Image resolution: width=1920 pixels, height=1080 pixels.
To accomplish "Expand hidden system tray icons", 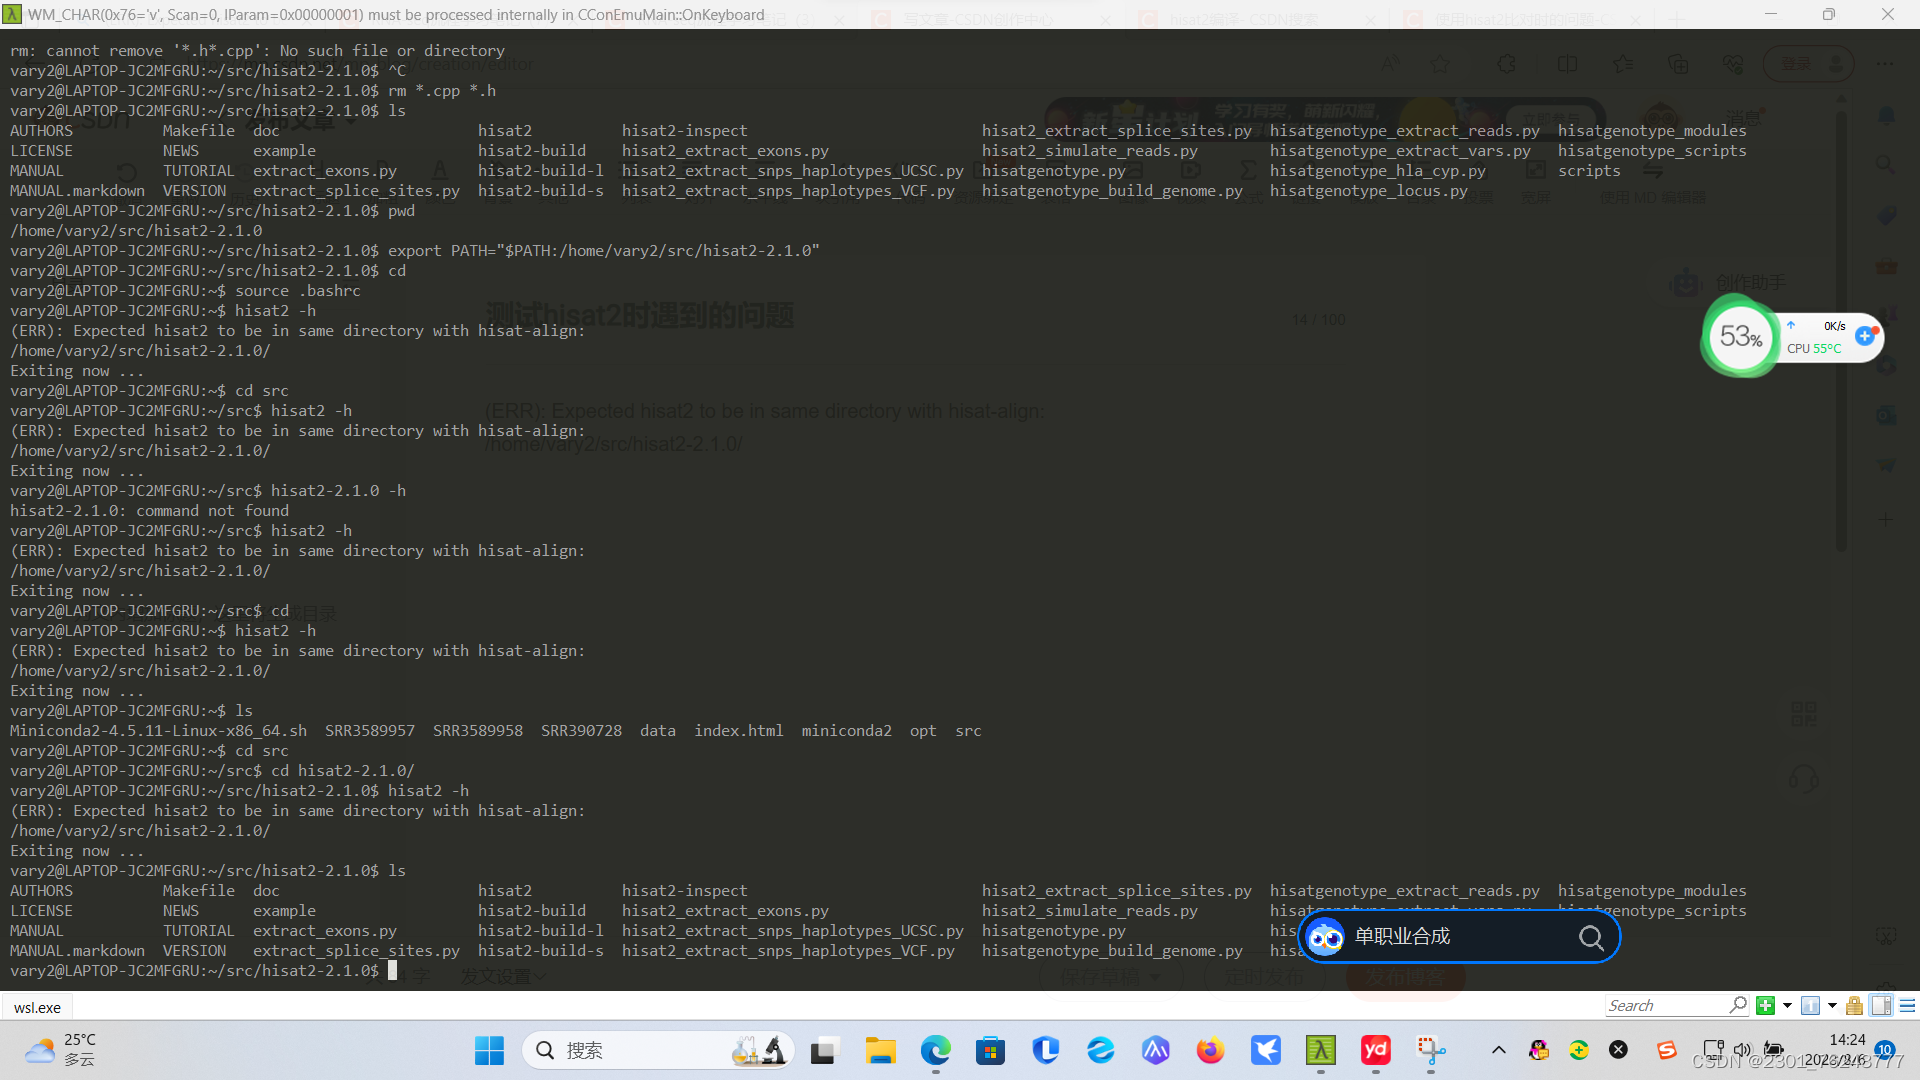I will tap(1500, 1050).
